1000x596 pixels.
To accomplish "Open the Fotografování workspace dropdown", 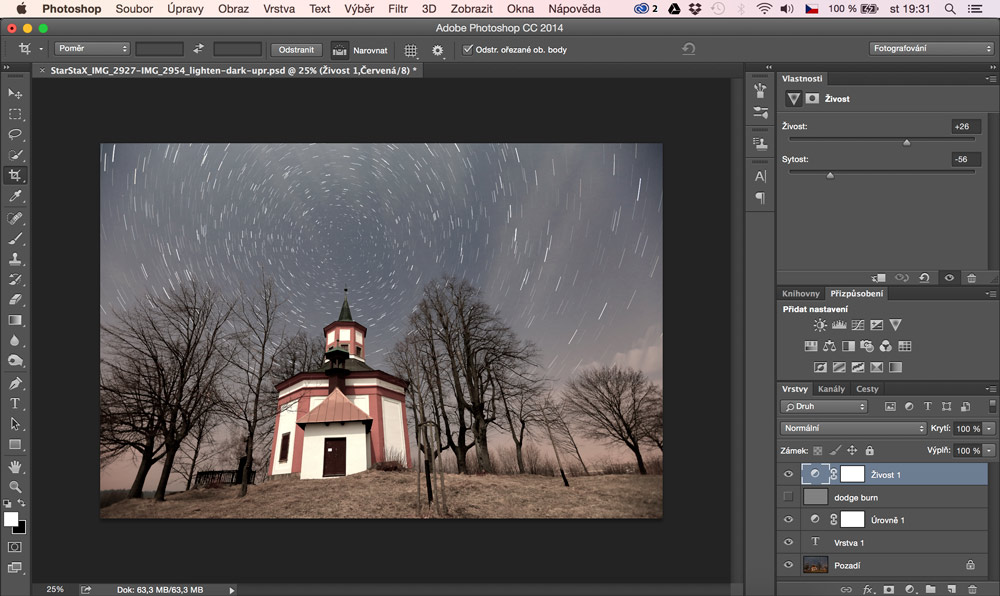I will click(x=931, y=48).
